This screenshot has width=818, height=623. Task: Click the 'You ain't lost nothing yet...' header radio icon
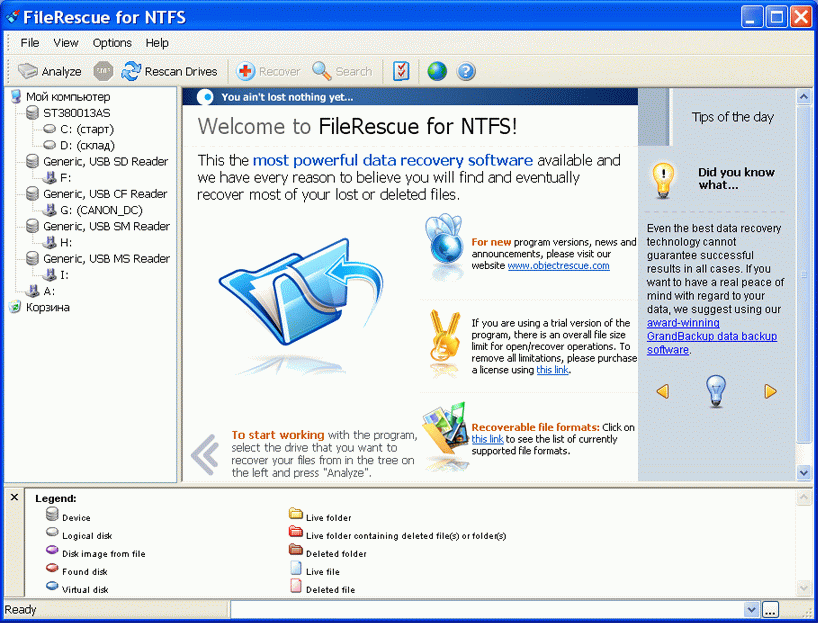[x=206, y=97]
